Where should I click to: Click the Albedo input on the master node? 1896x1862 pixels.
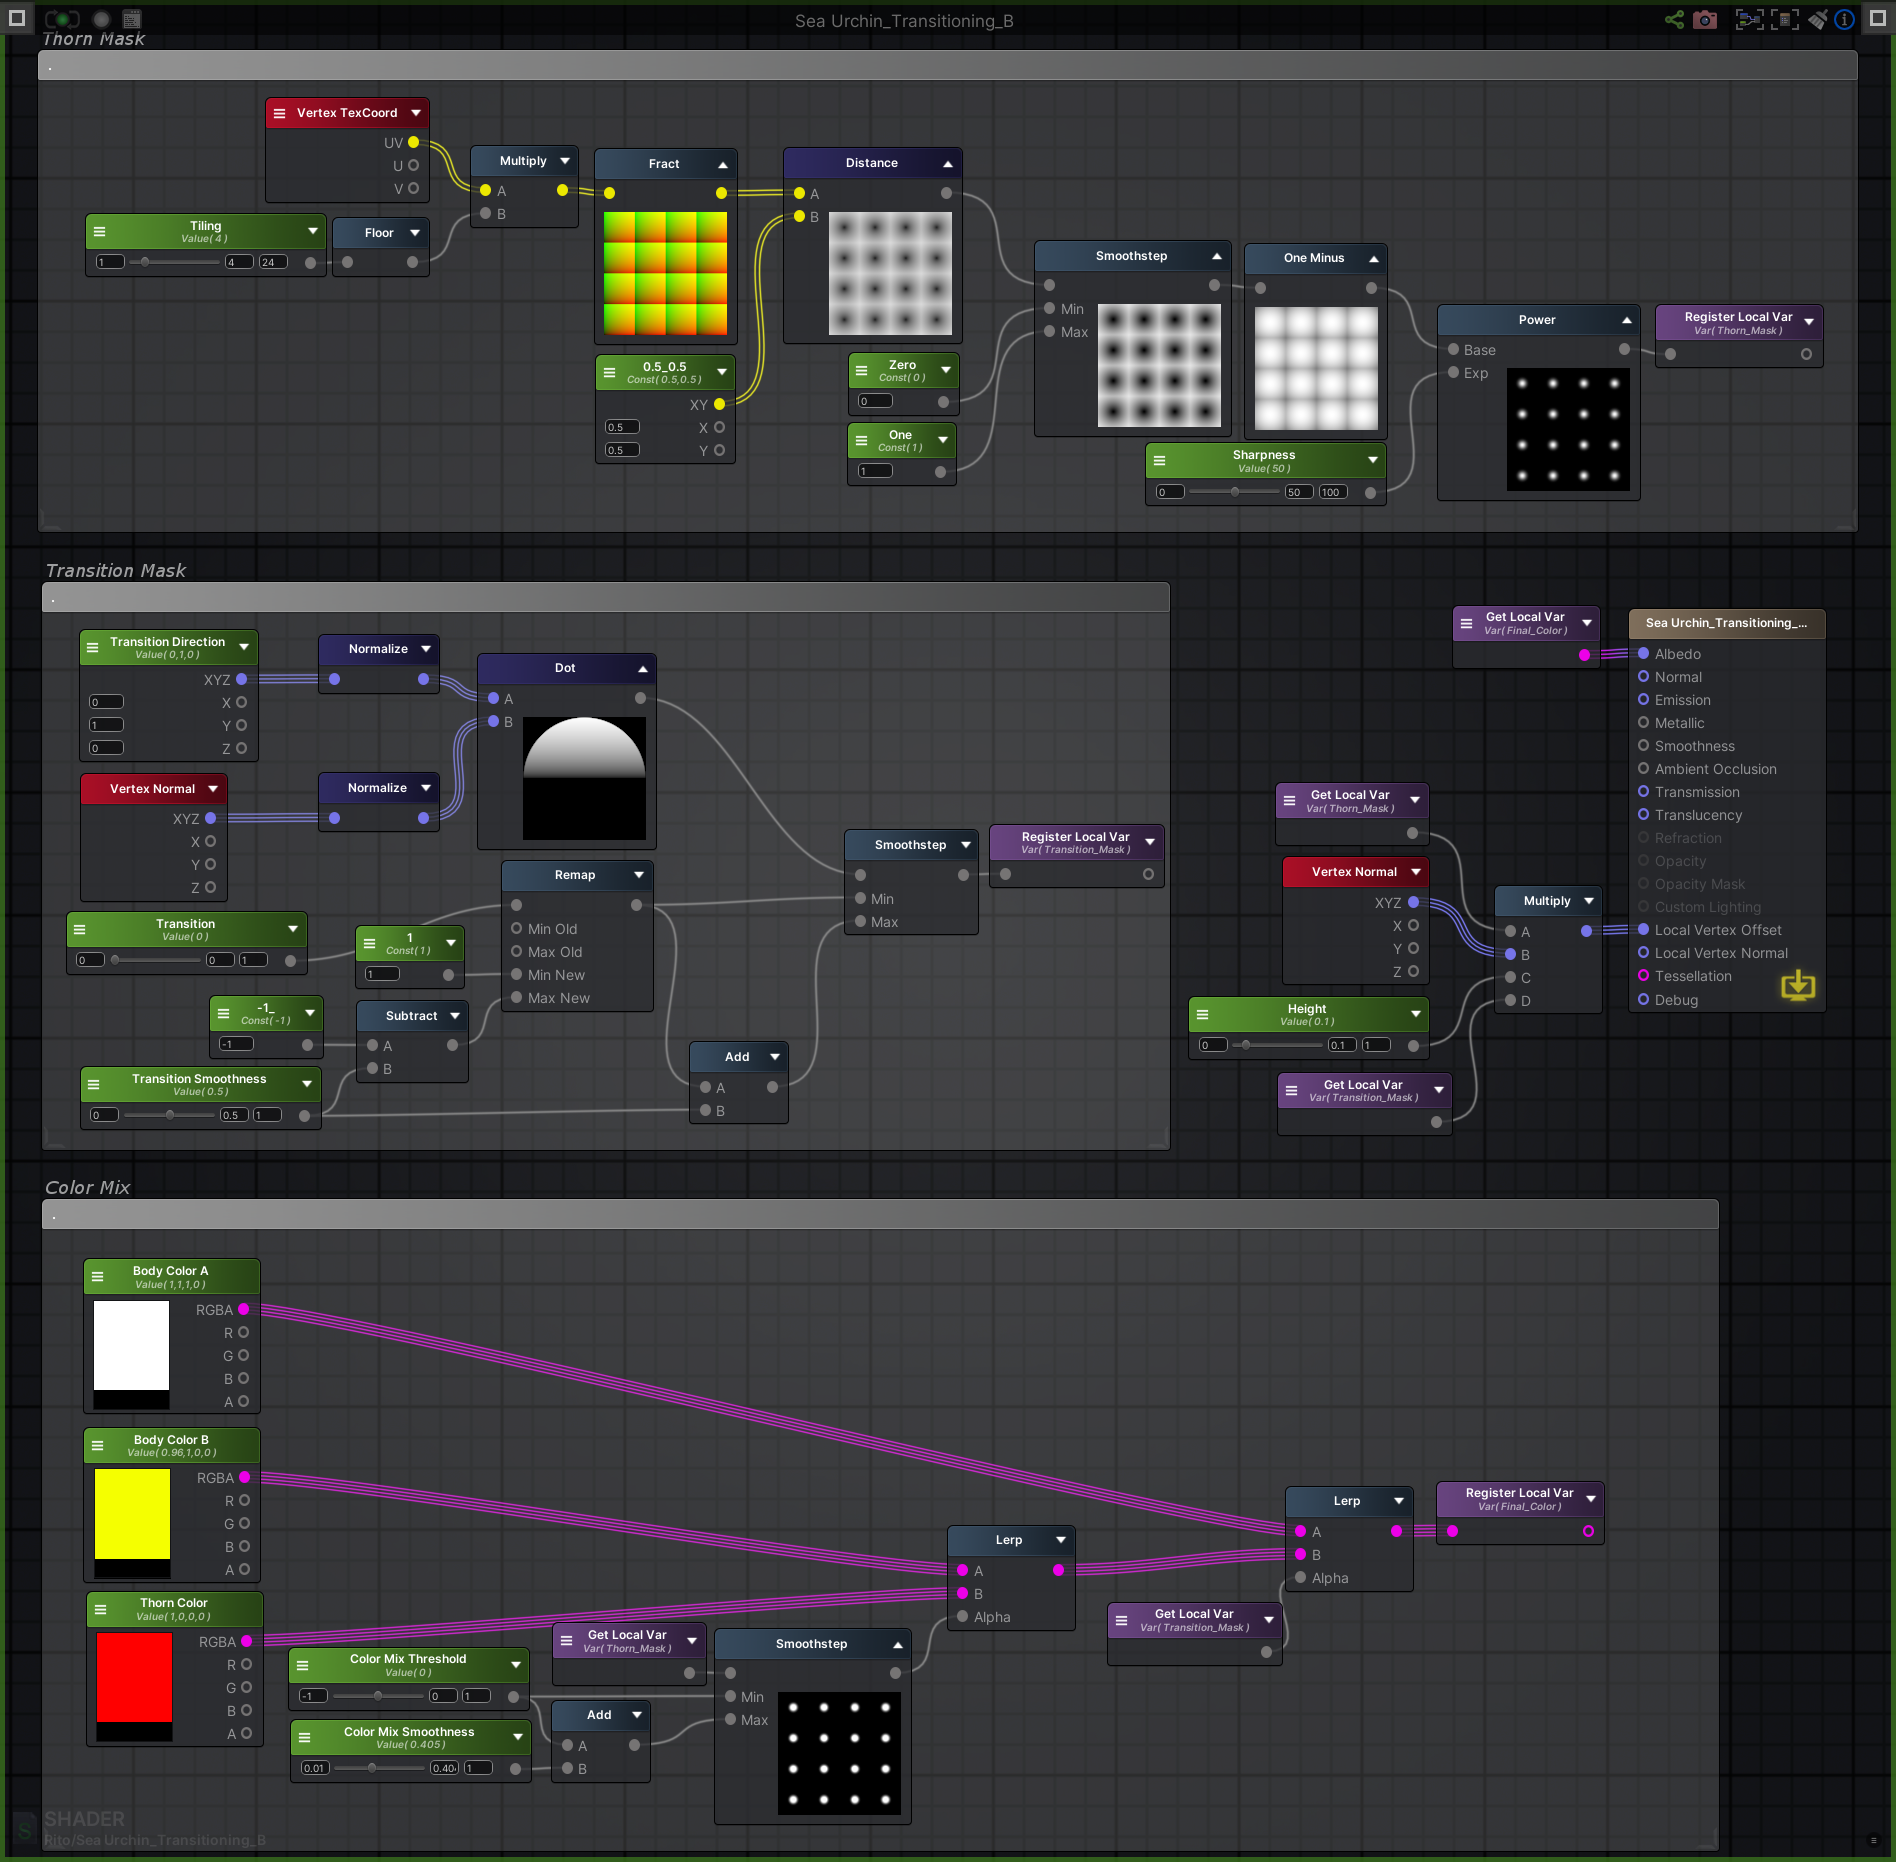click(x=1644, y=653)
